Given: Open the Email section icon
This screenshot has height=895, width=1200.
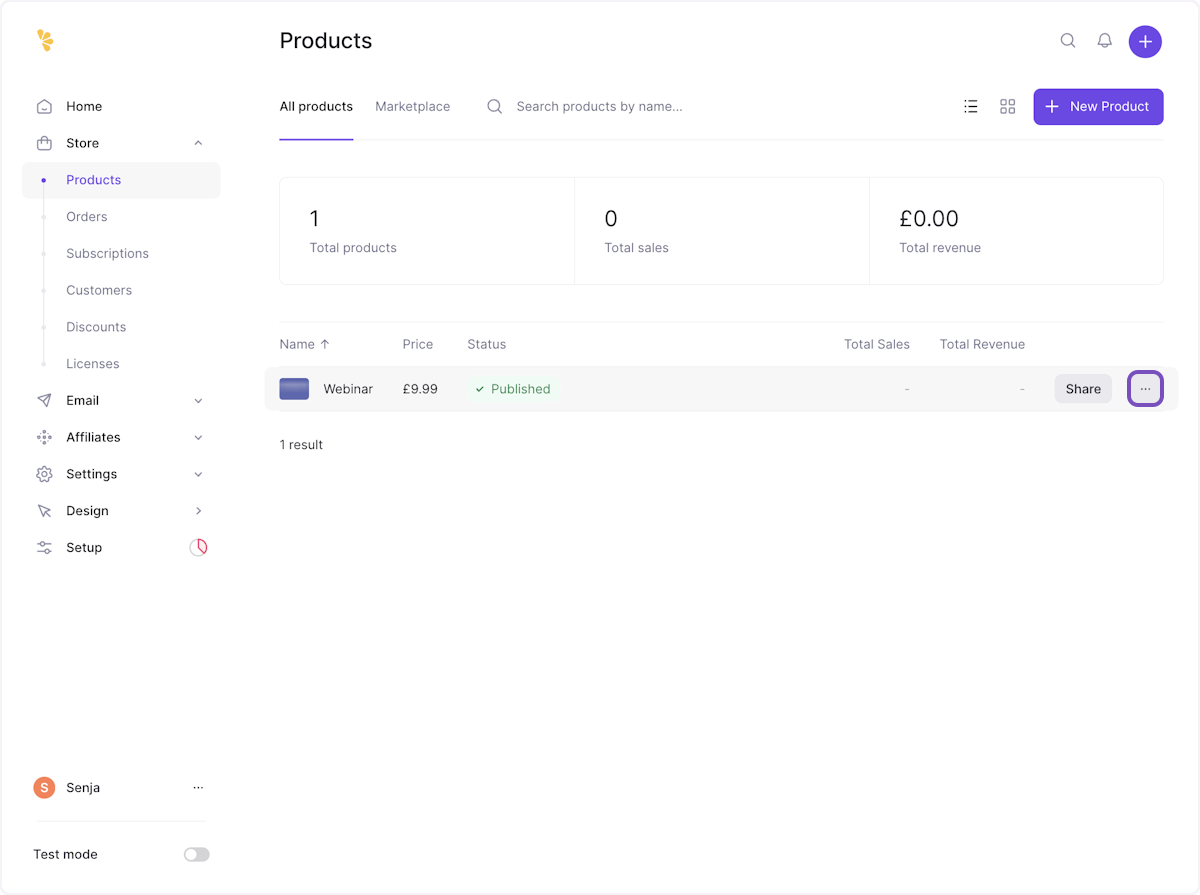Looking at the screenshot, I should [x=44, y=400].
